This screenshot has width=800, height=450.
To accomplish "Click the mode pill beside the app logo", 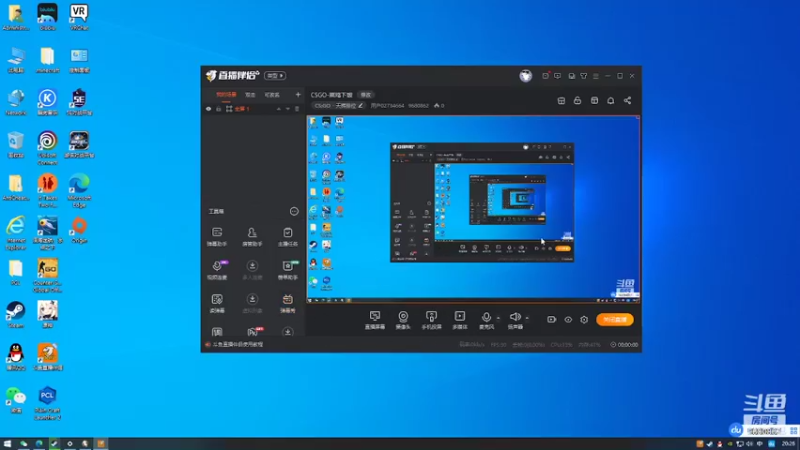I will 275,76.
